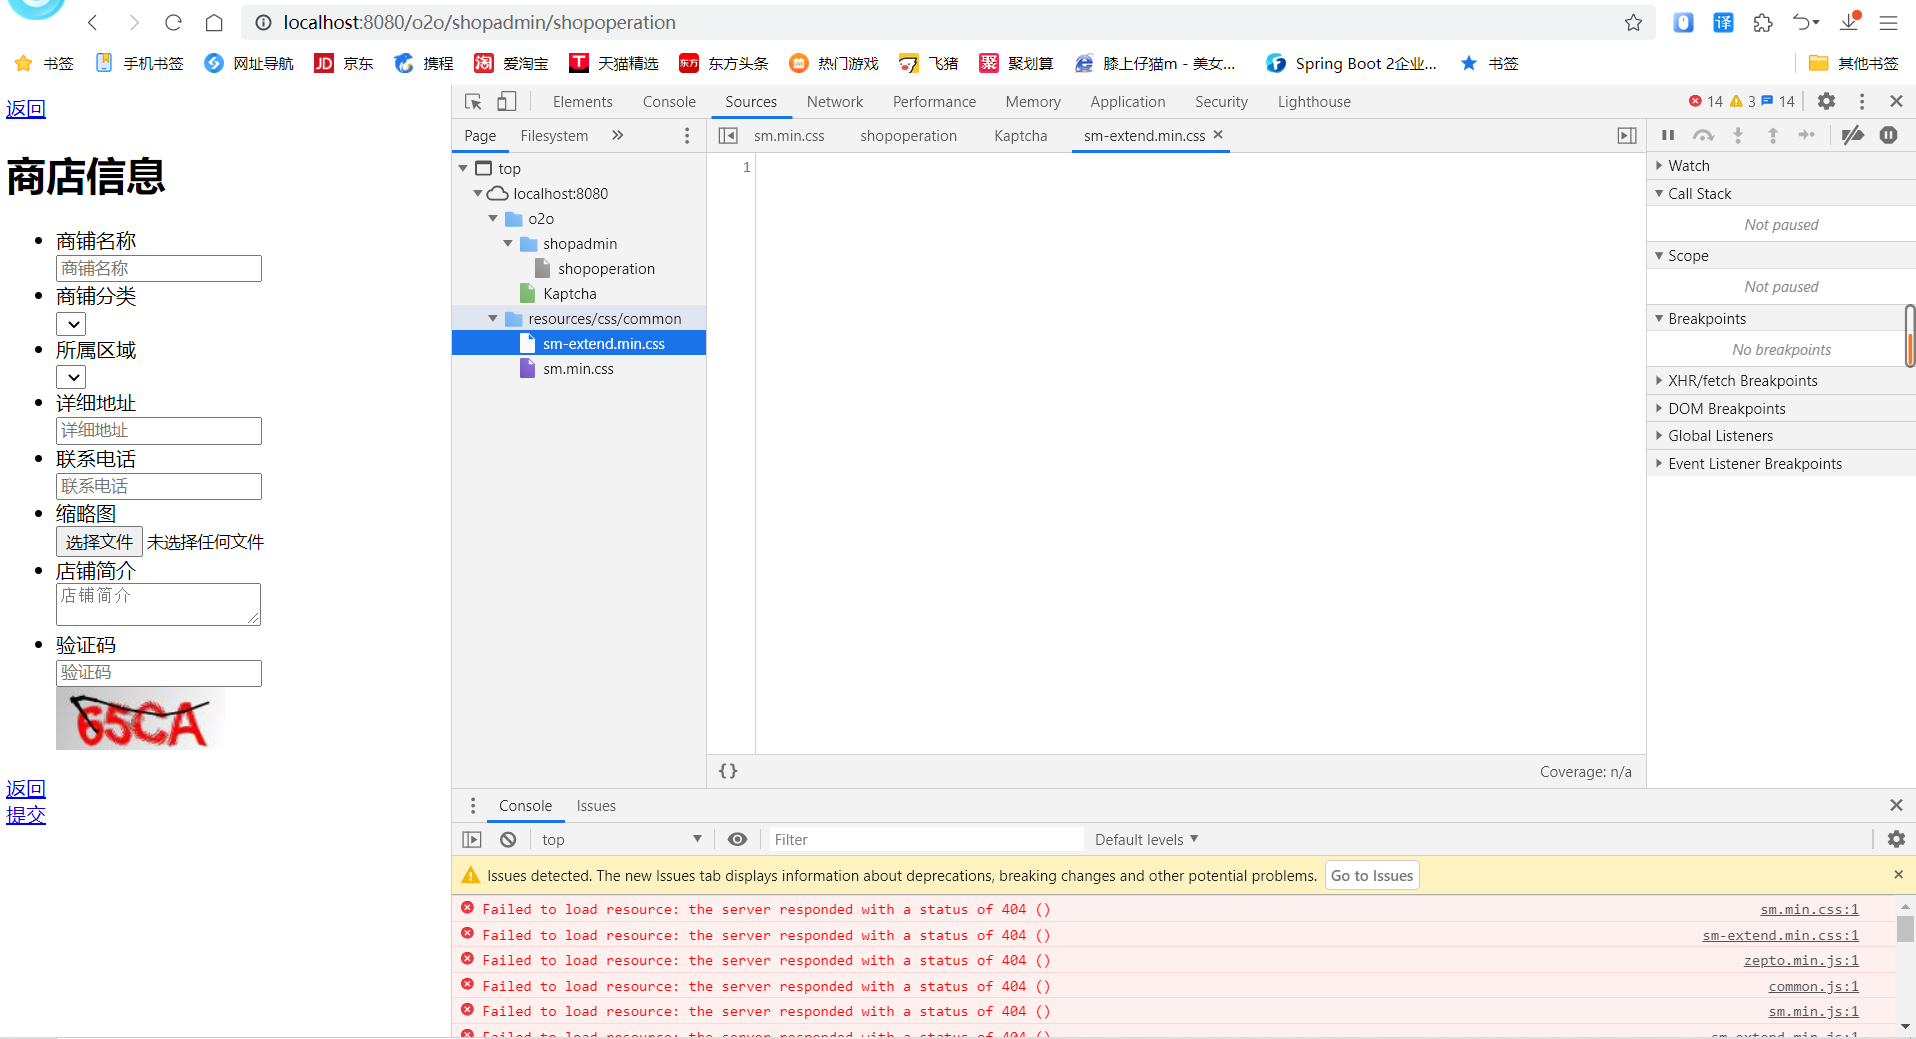The image size is (1916, 1039).
Task: Open DevTools settings gear
Action: [1826, 101]
